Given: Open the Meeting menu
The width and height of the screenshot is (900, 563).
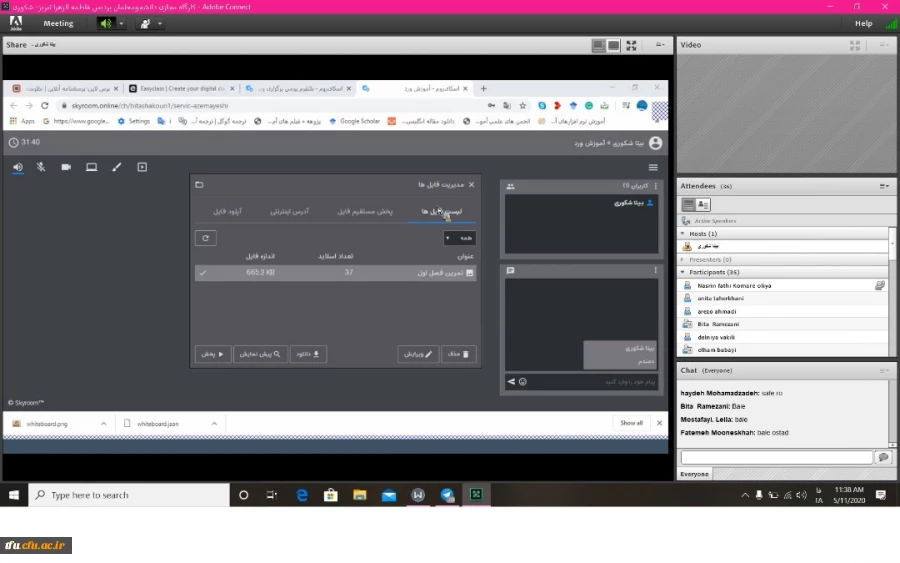Looking at the screenshot, I should [x=58, y=23].
